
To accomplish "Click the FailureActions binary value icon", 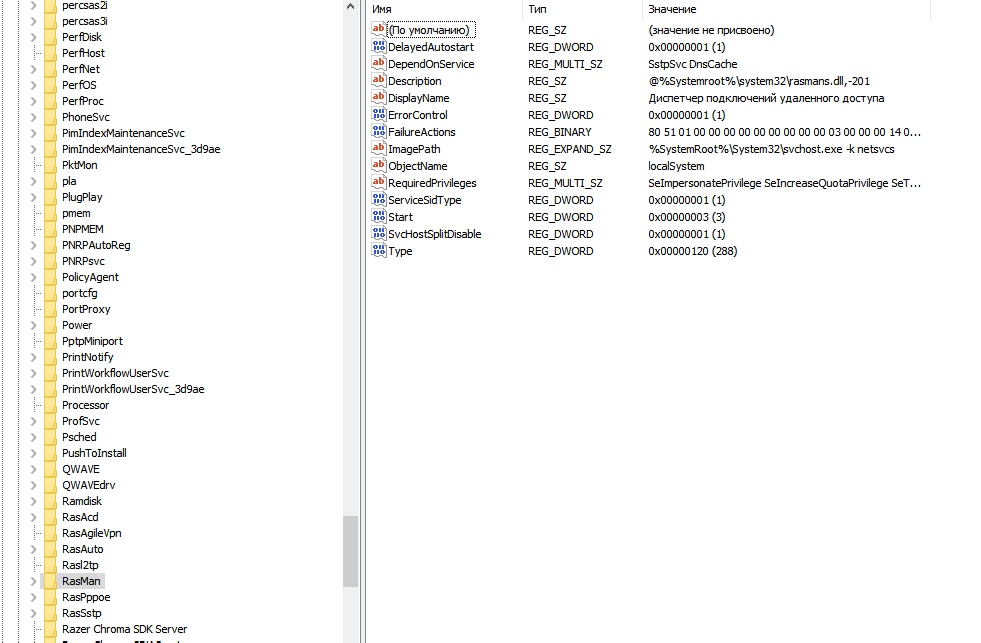I will click(x=379, y=131).
